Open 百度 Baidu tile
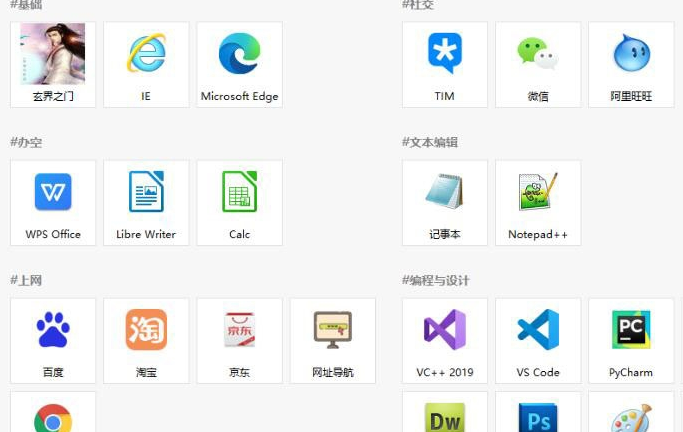The height and width of the screenshot is (432, 683). pos(53,341)
